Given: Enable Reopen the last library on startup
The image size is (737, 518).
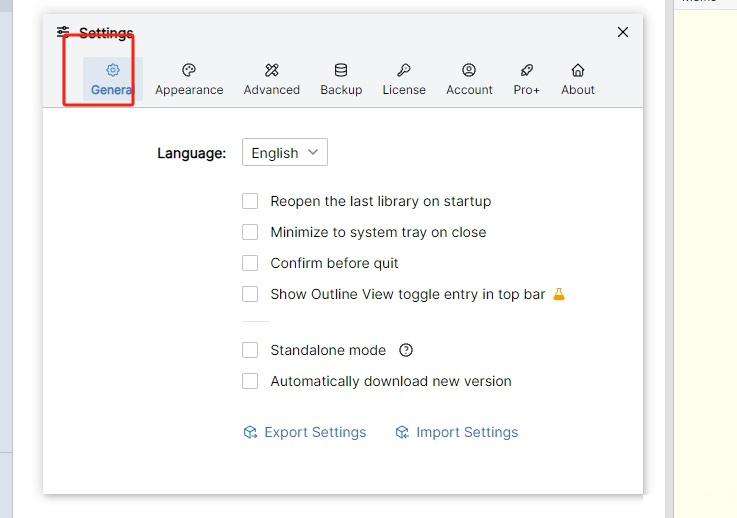Looking at the screenshot, I should tap(250, 201).
